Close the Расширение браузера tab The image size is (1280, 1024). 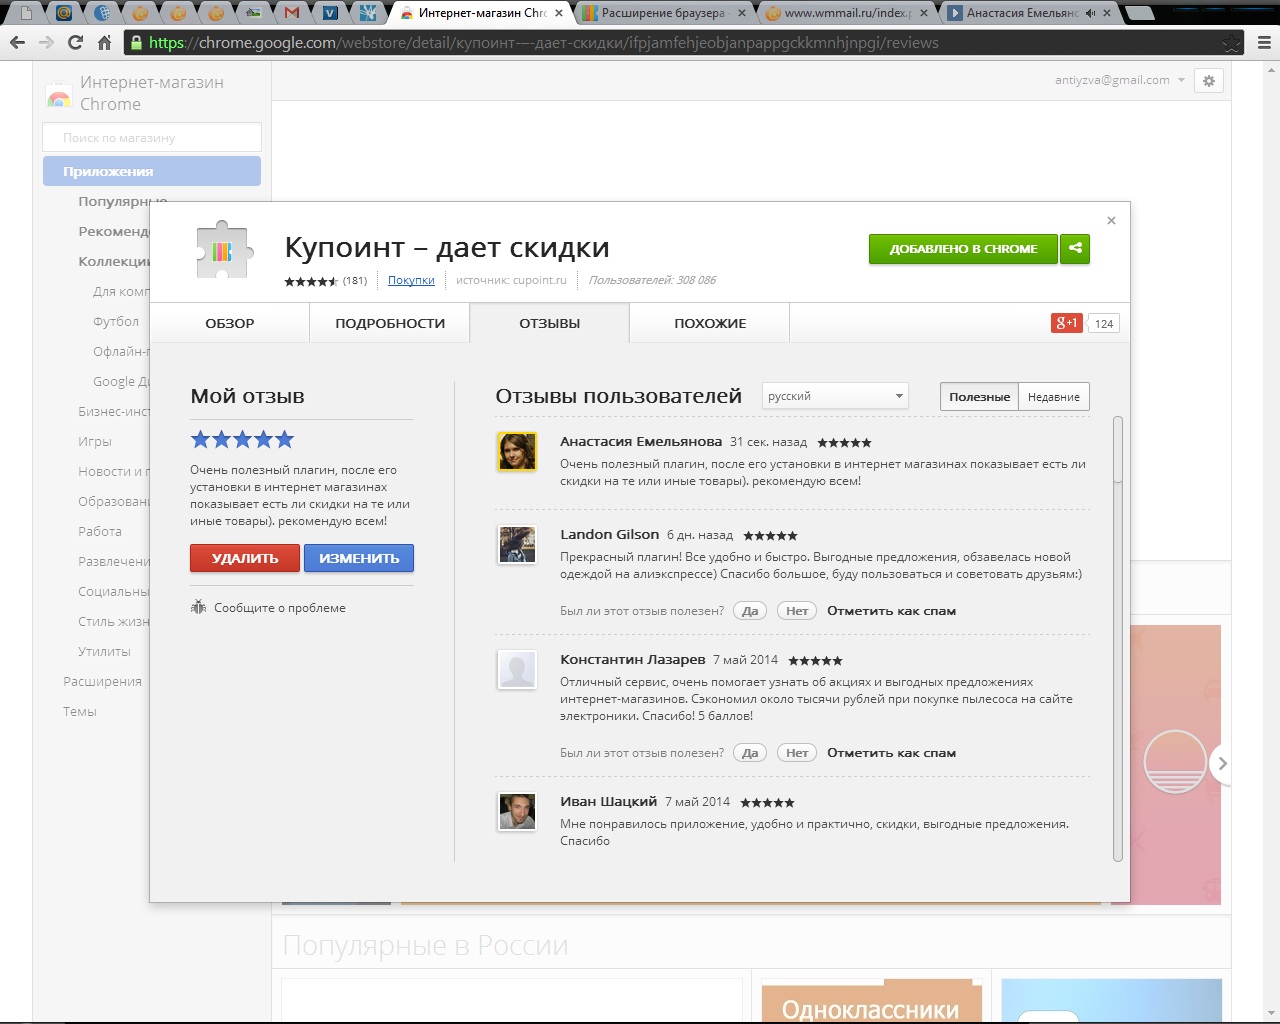click(741, 13)
